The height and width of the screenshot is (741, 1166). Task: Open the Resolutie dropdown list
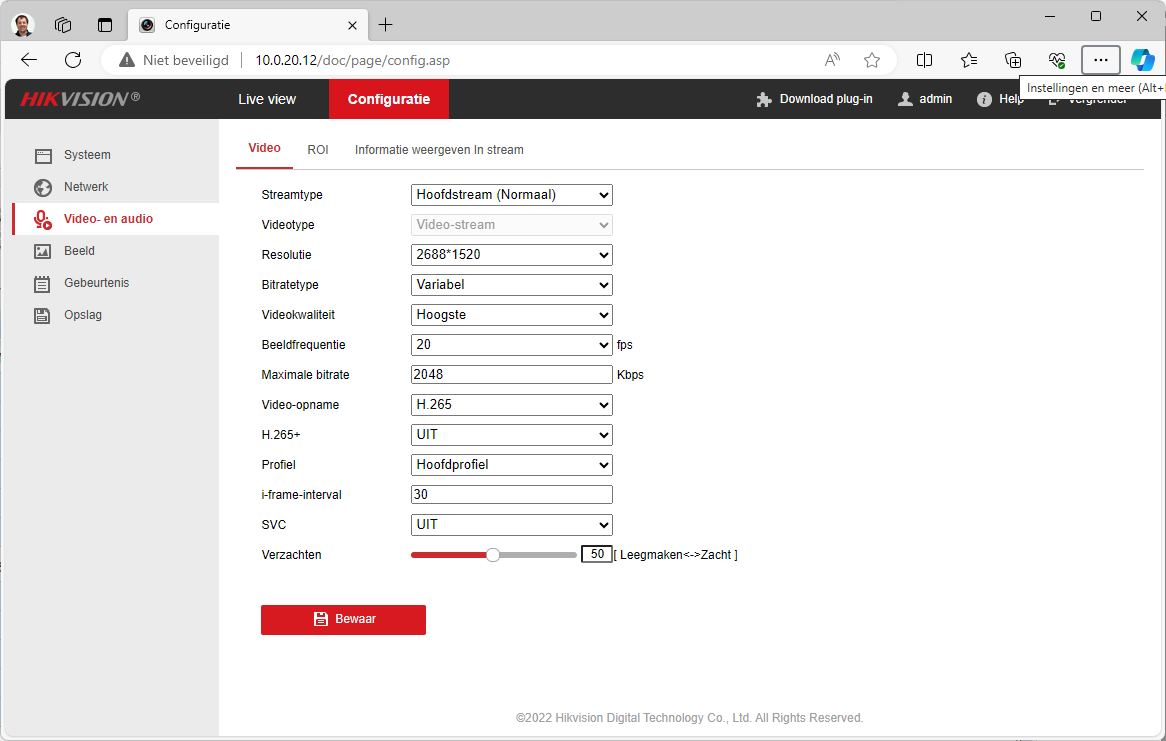511,255
